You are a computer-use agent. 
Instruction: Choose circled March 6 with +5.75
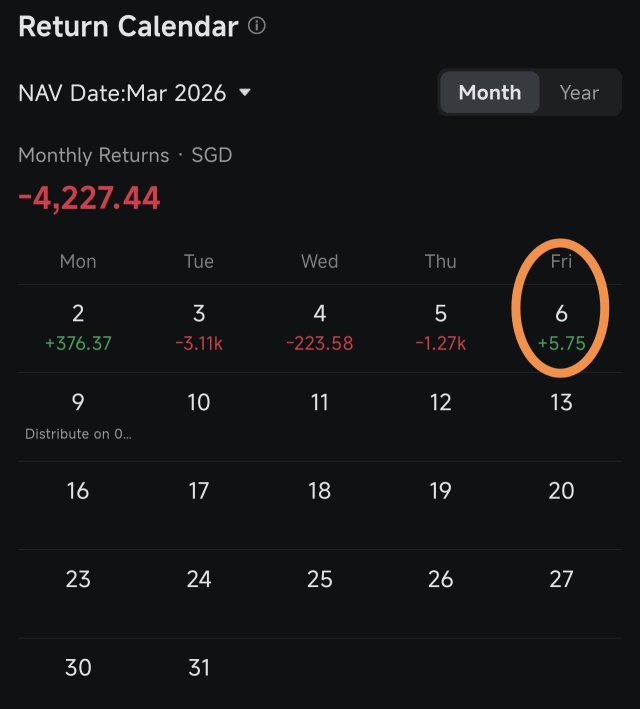coord(561,328)
